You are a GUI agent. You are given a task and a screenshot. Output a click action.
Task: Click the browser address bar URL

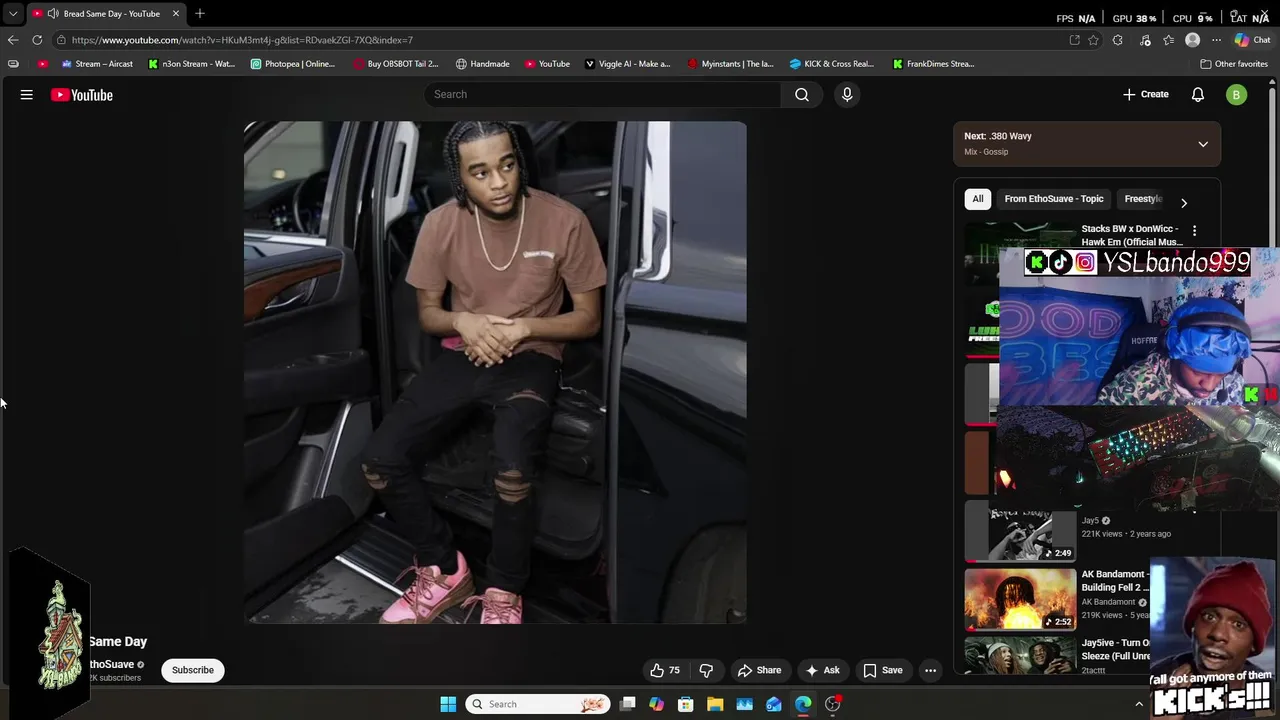(x=242, y=40)
